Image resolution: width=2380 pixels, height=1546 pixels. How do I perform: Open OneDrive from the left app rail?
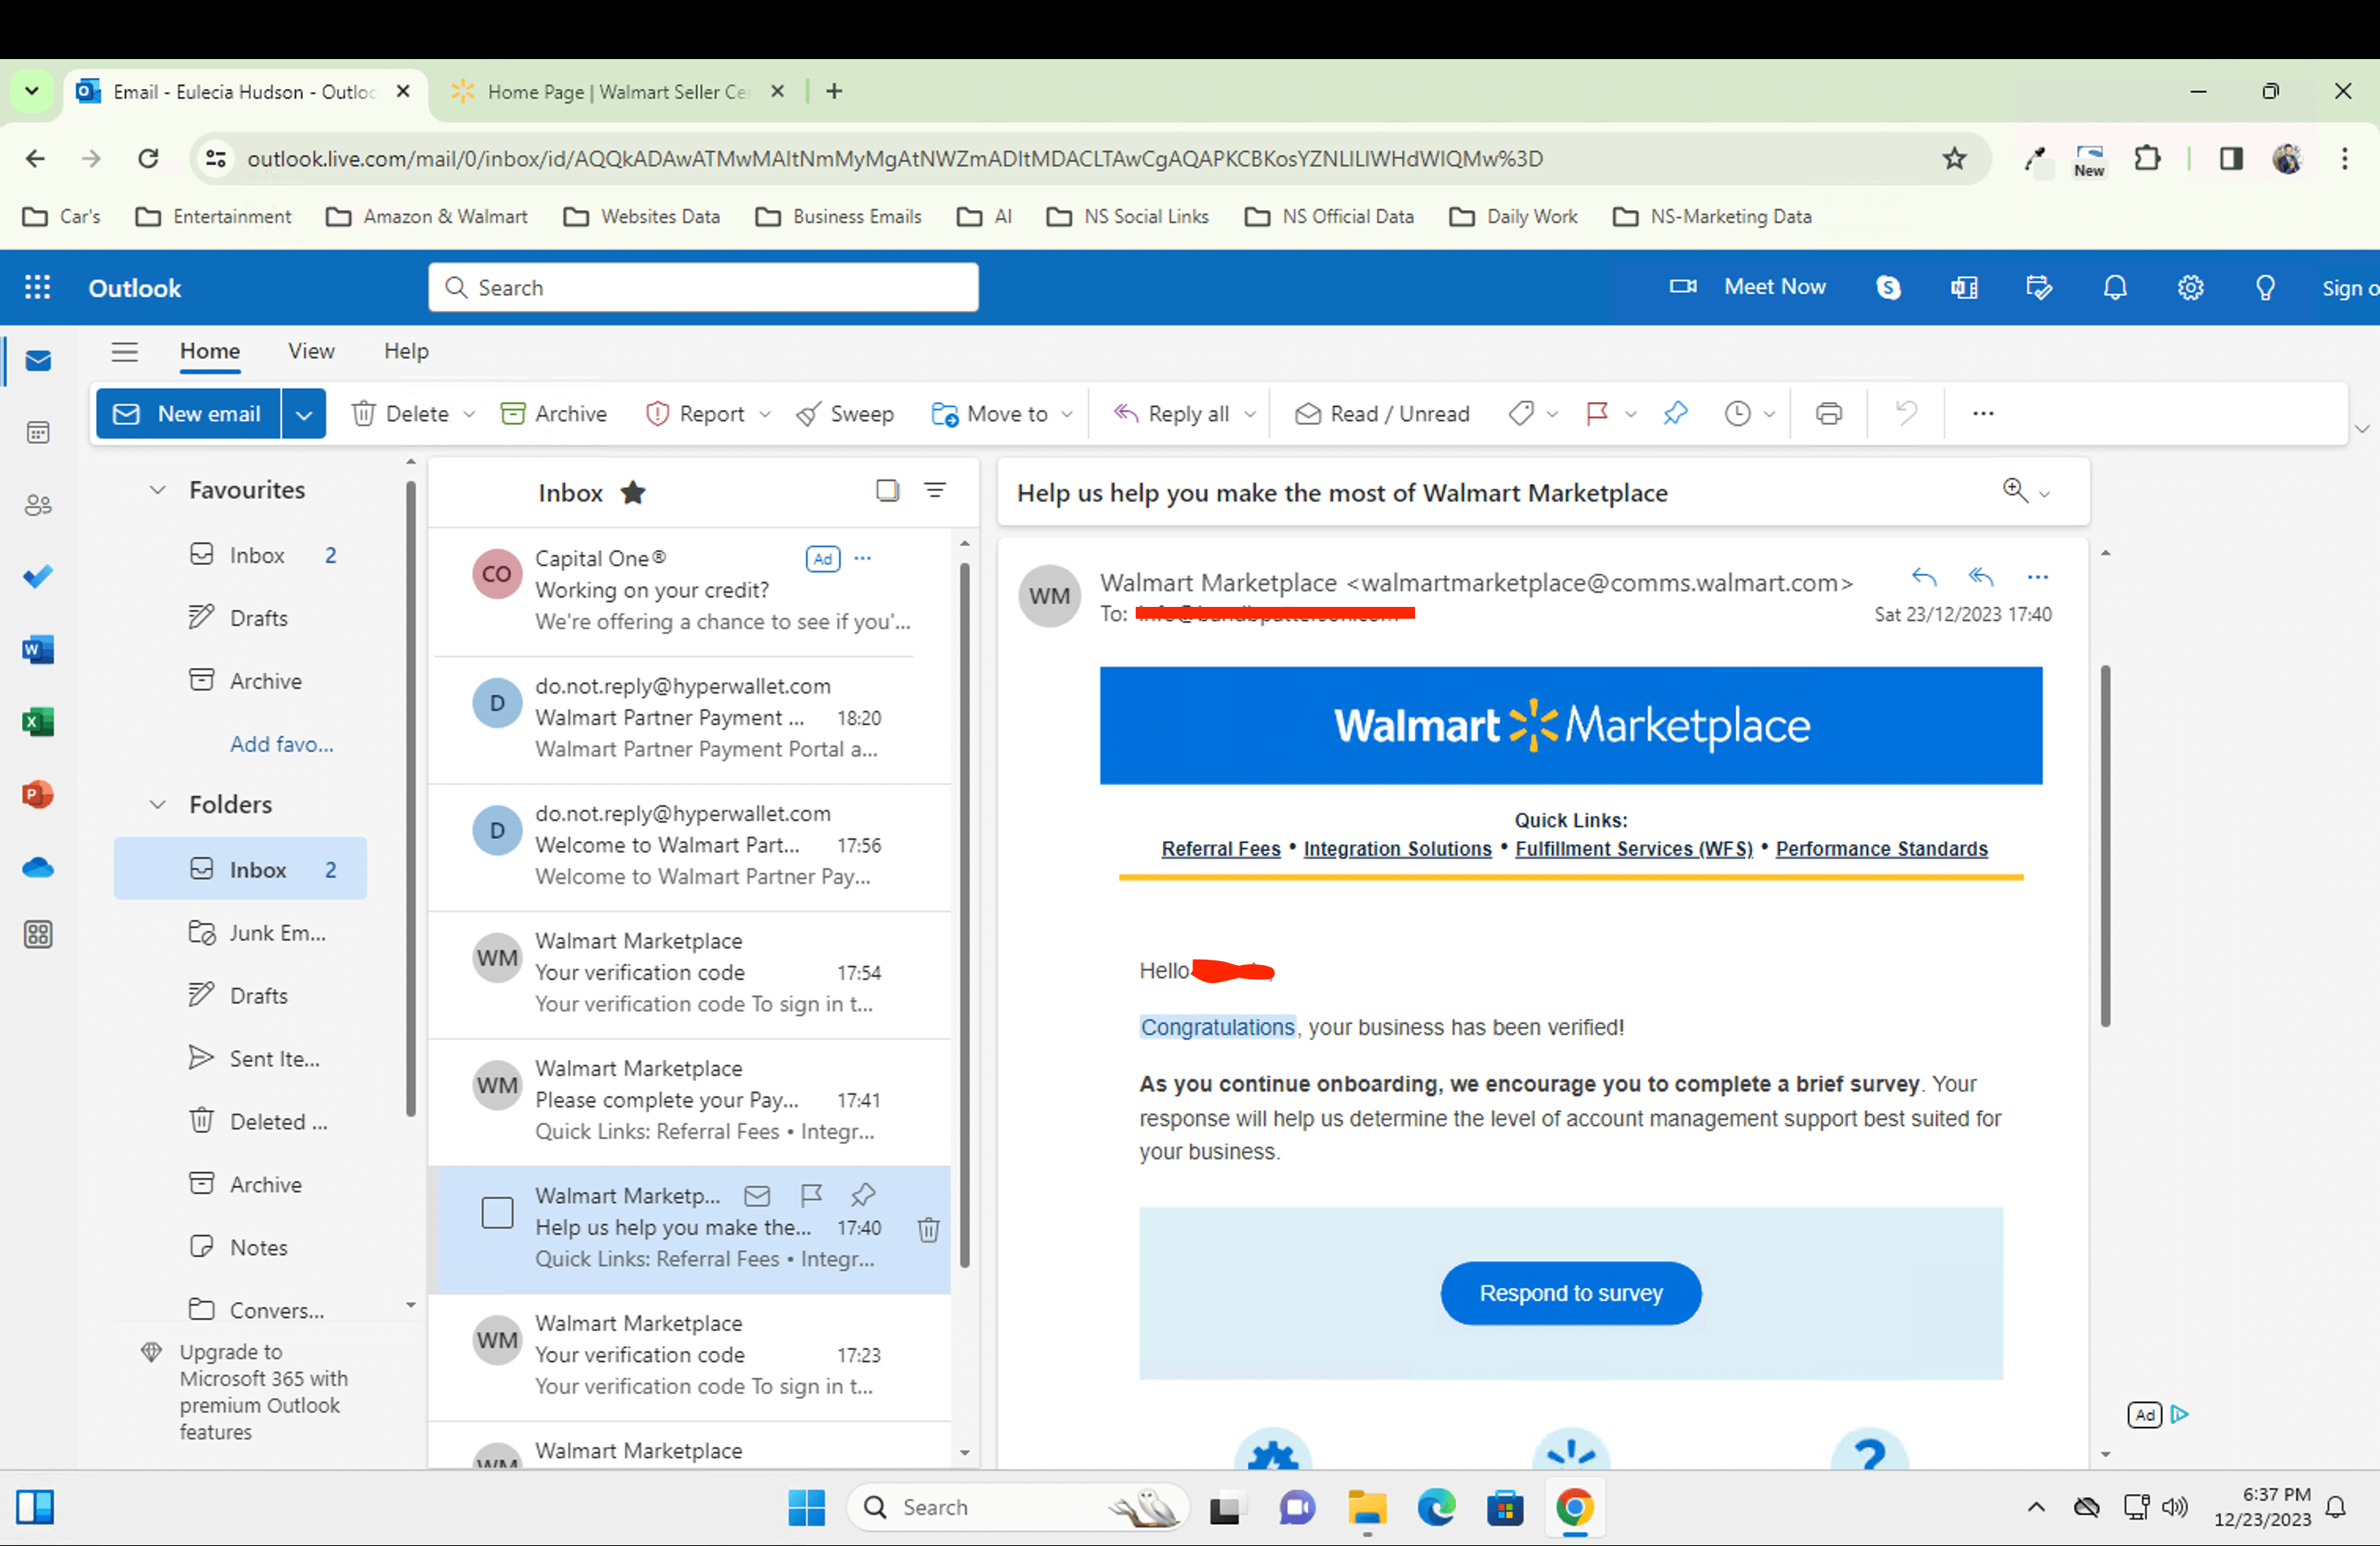pyautogui.click(x=38, y=867)
